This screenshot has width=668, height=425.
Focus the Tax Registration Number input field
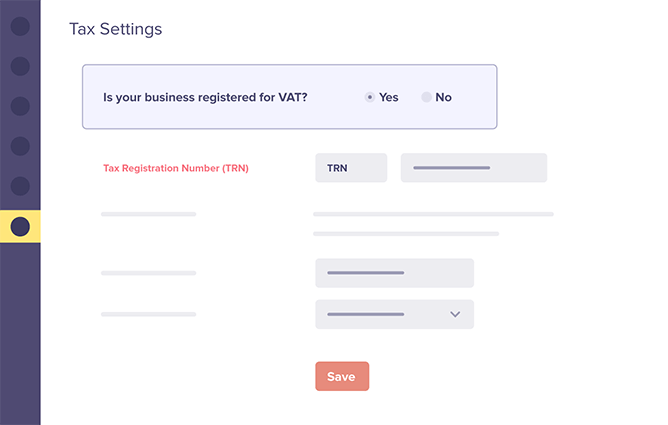pyautogui.click(x=474, y=168)
